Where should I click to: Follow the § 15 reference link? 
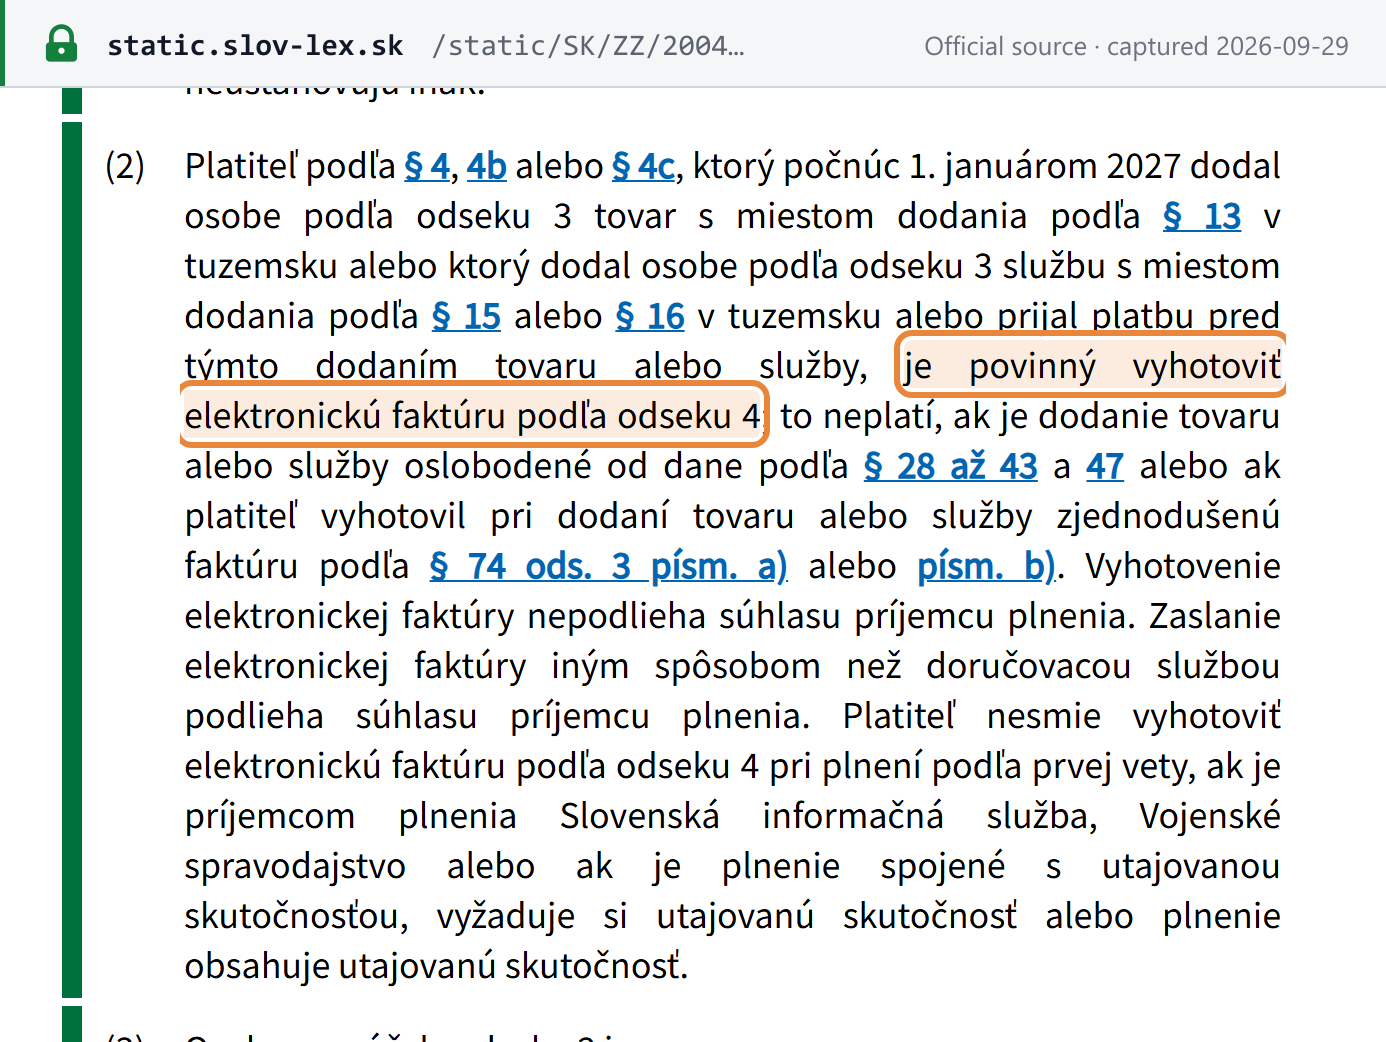tap(466, 316)
